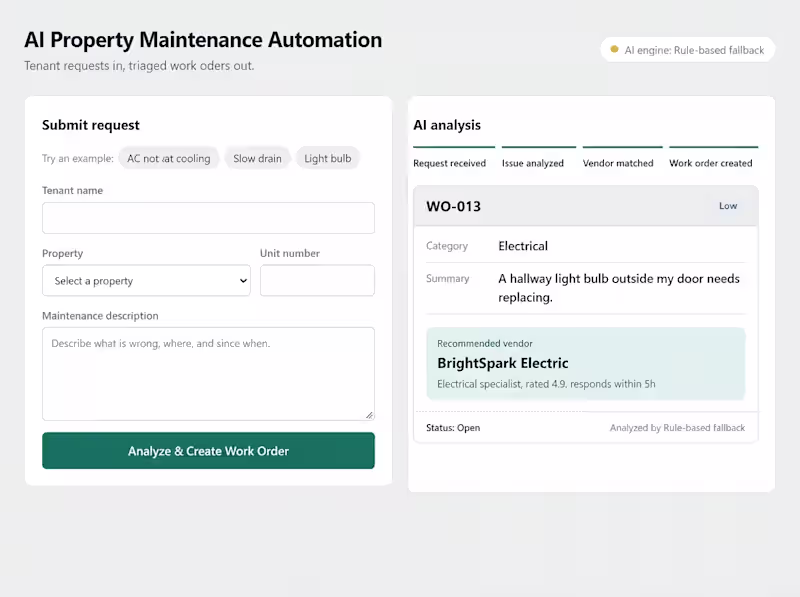
Task: Click the AC not cooling example chip
Action: tap(168, 158)
